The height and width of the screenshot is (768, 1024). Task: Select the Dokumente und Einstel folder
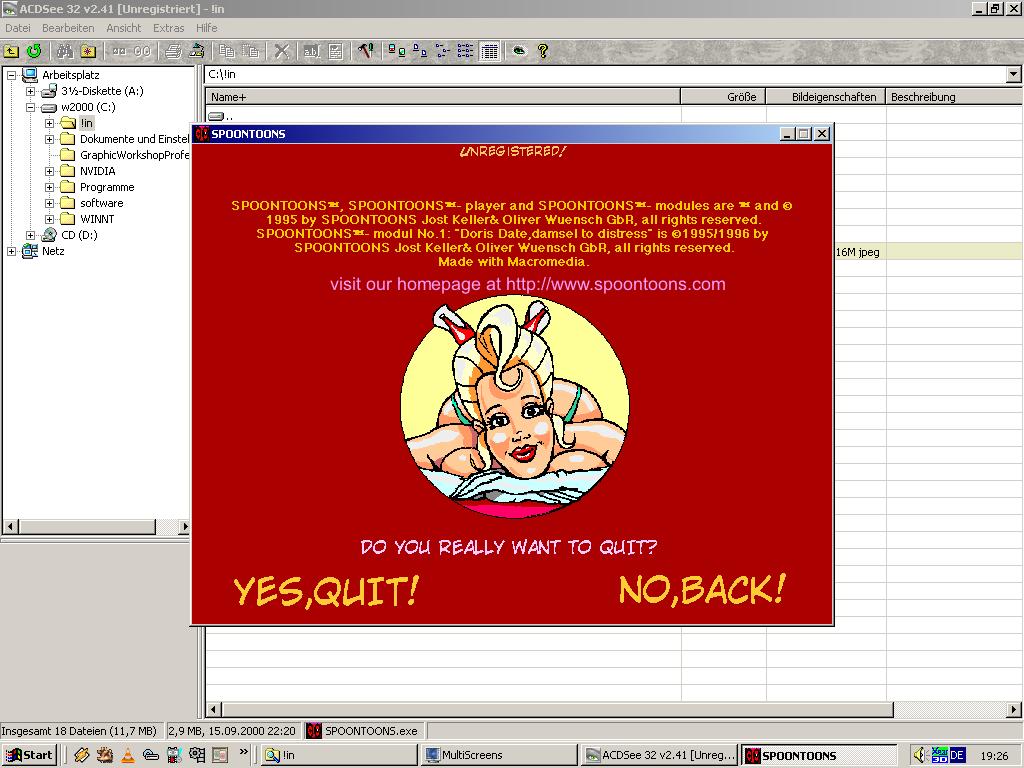coord(135,139)
